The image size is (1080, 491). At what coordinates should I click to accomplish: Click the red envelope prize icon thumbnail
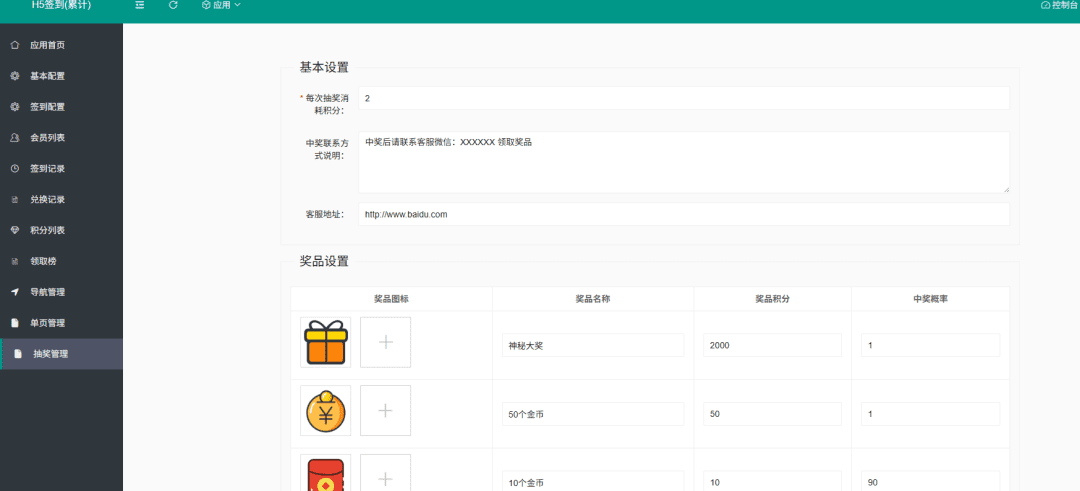pyautogui.click(x=326, y=472)
